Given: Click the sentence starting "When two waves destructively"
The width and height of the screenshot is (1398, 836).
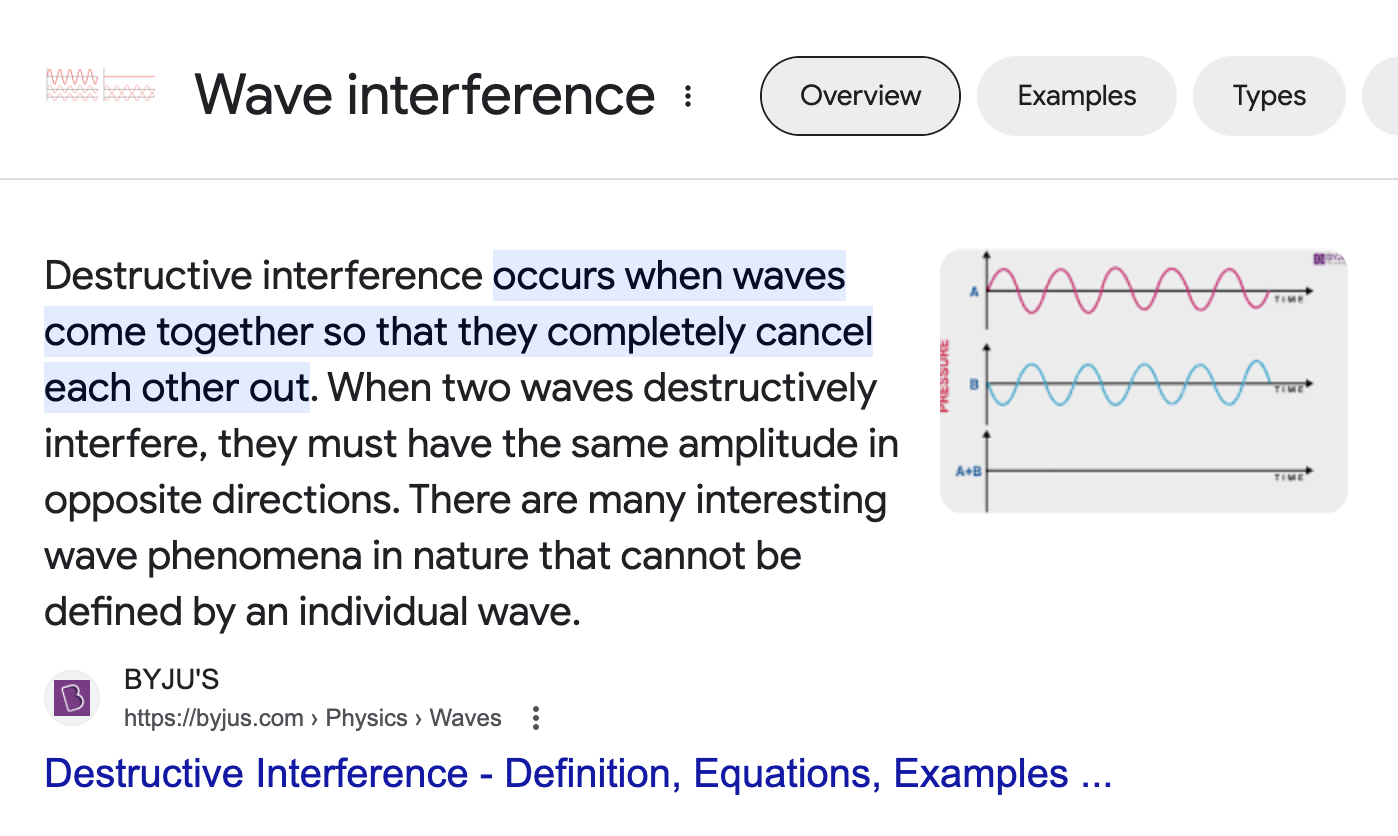Looking at the screenshot, I should pyautogui.click(x=602, y=388).
